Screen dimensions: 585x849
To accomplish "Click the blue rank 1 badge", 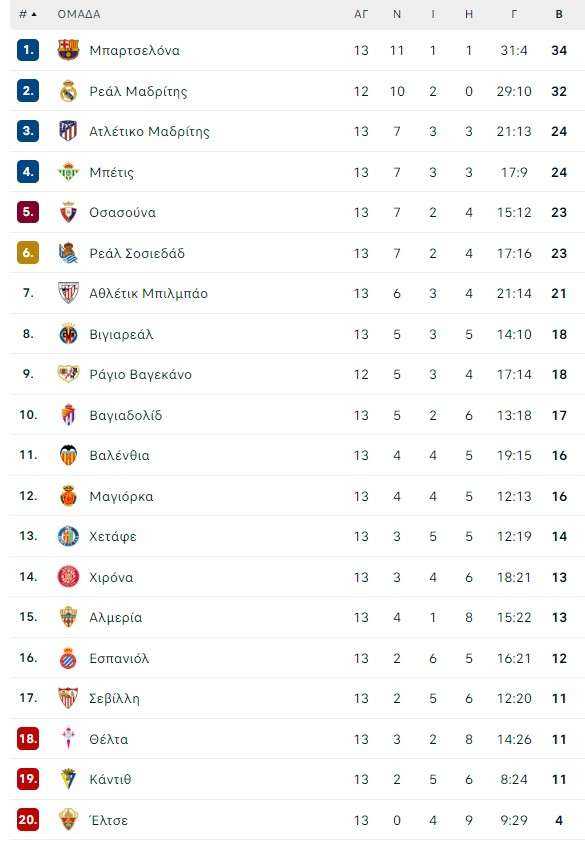I will point(28,50).
